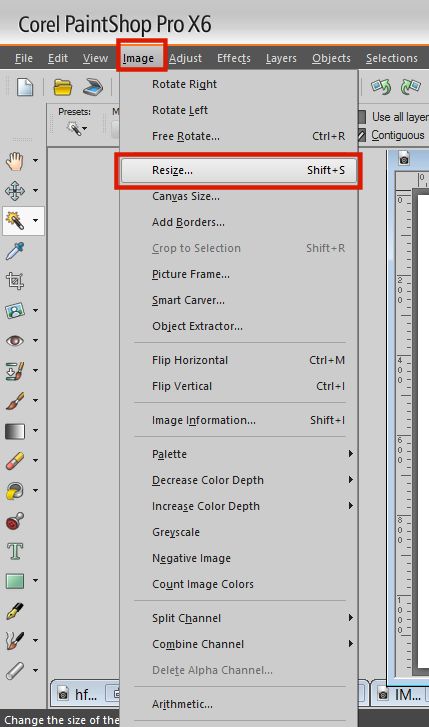Image resolution: width=429 pixels, height=727 pixels.
Task: Select the Magic Wand tool
Action: click(15, 221)
